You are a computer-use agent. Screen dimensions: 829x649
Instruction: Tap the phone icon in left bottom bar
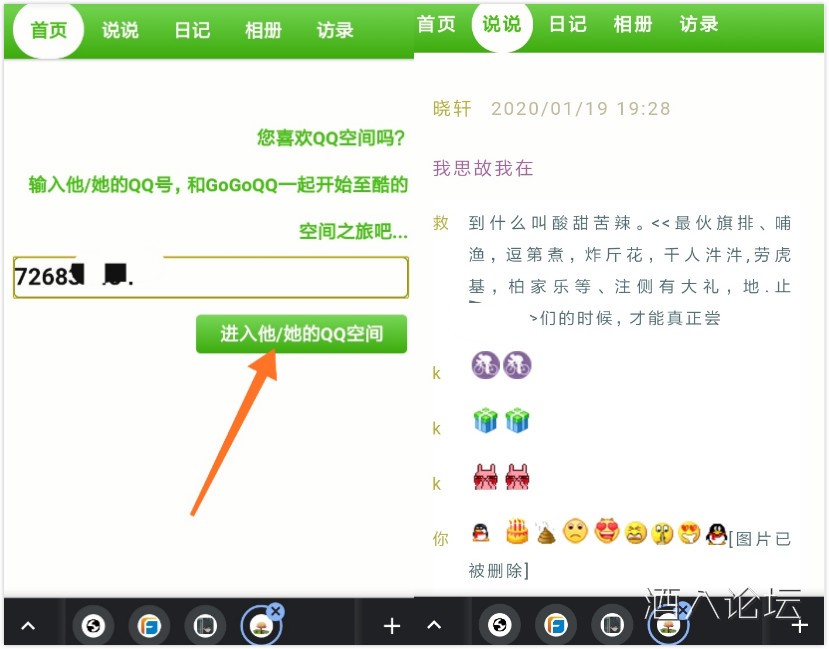tap(205, 626)
